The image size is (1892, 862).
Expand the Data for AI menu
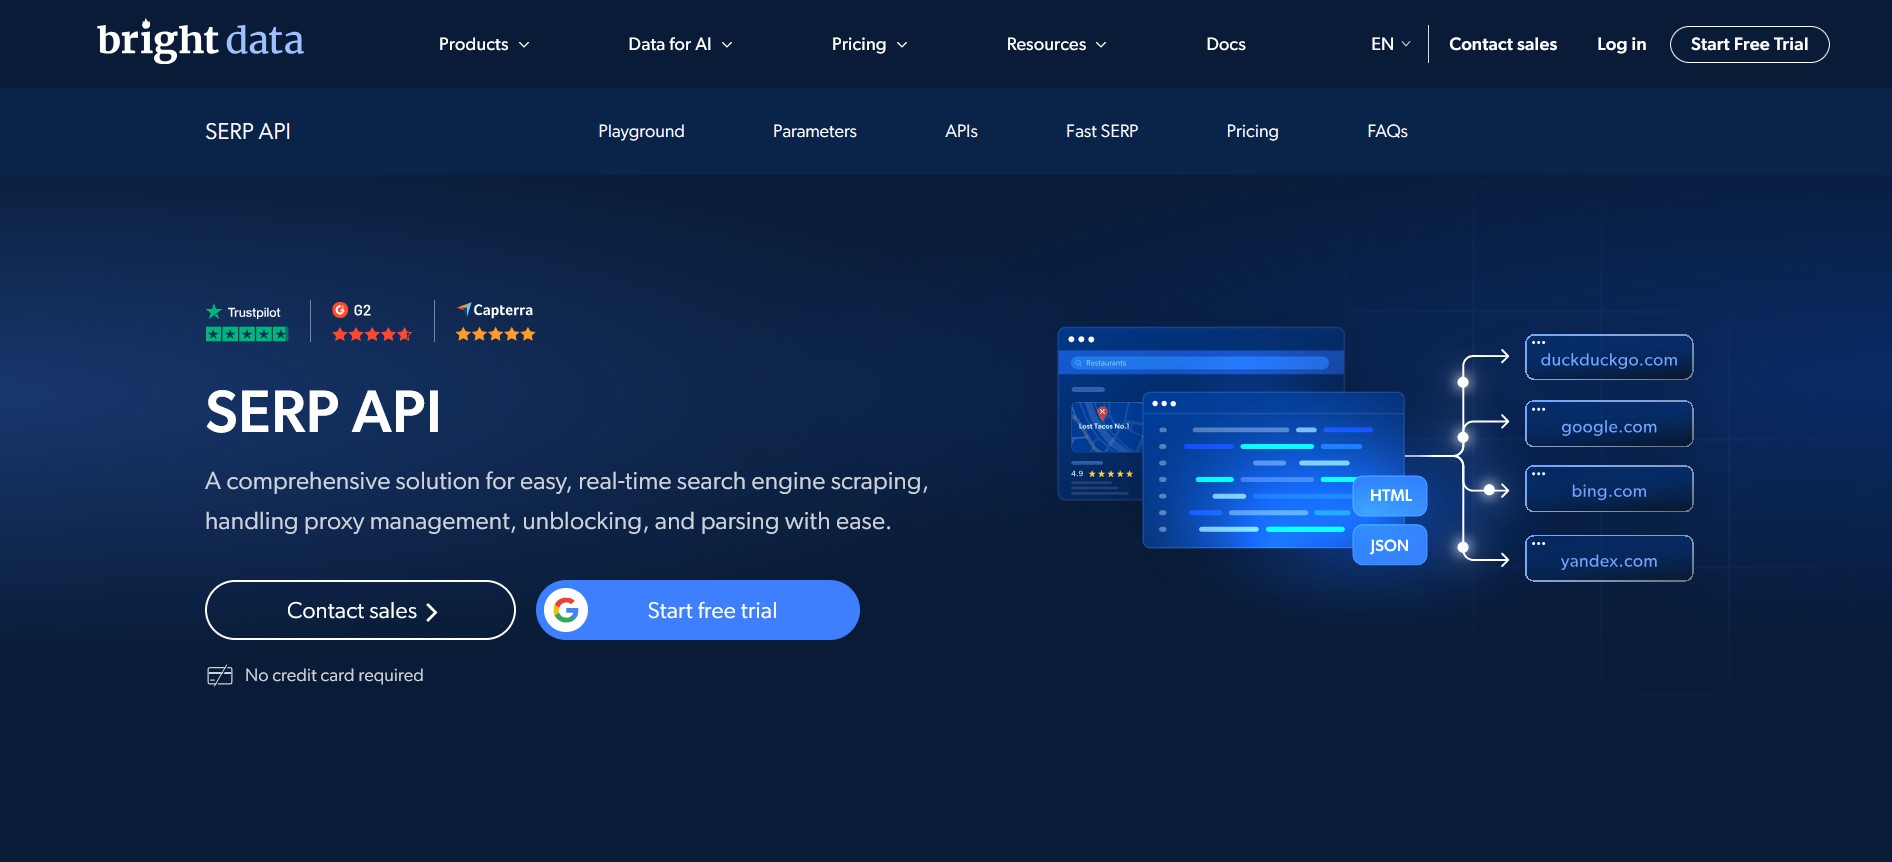point(680,44)
